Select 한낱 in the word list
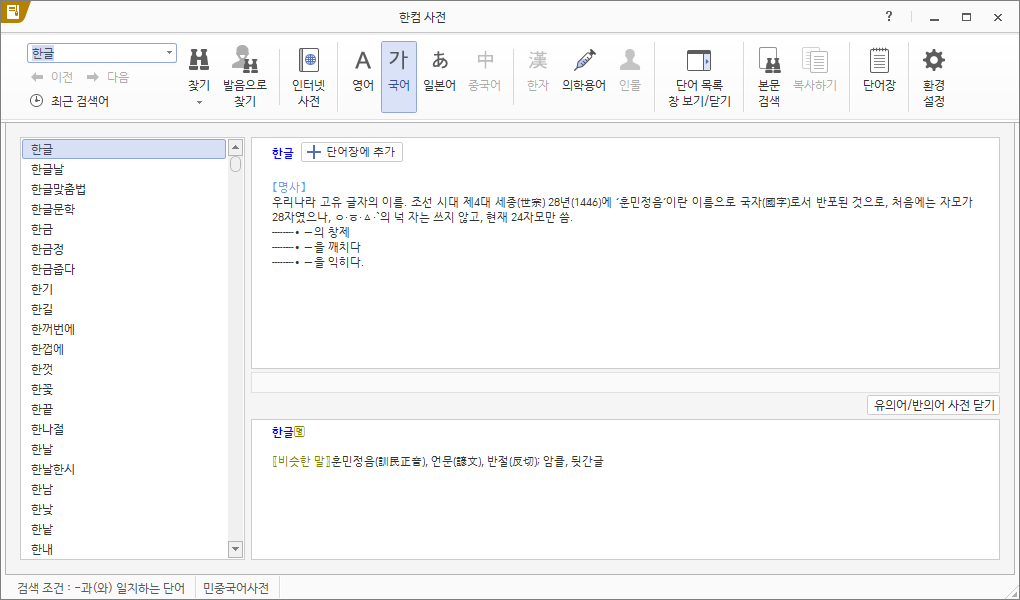Screen dimensions: 1020x600 (124, 529)
